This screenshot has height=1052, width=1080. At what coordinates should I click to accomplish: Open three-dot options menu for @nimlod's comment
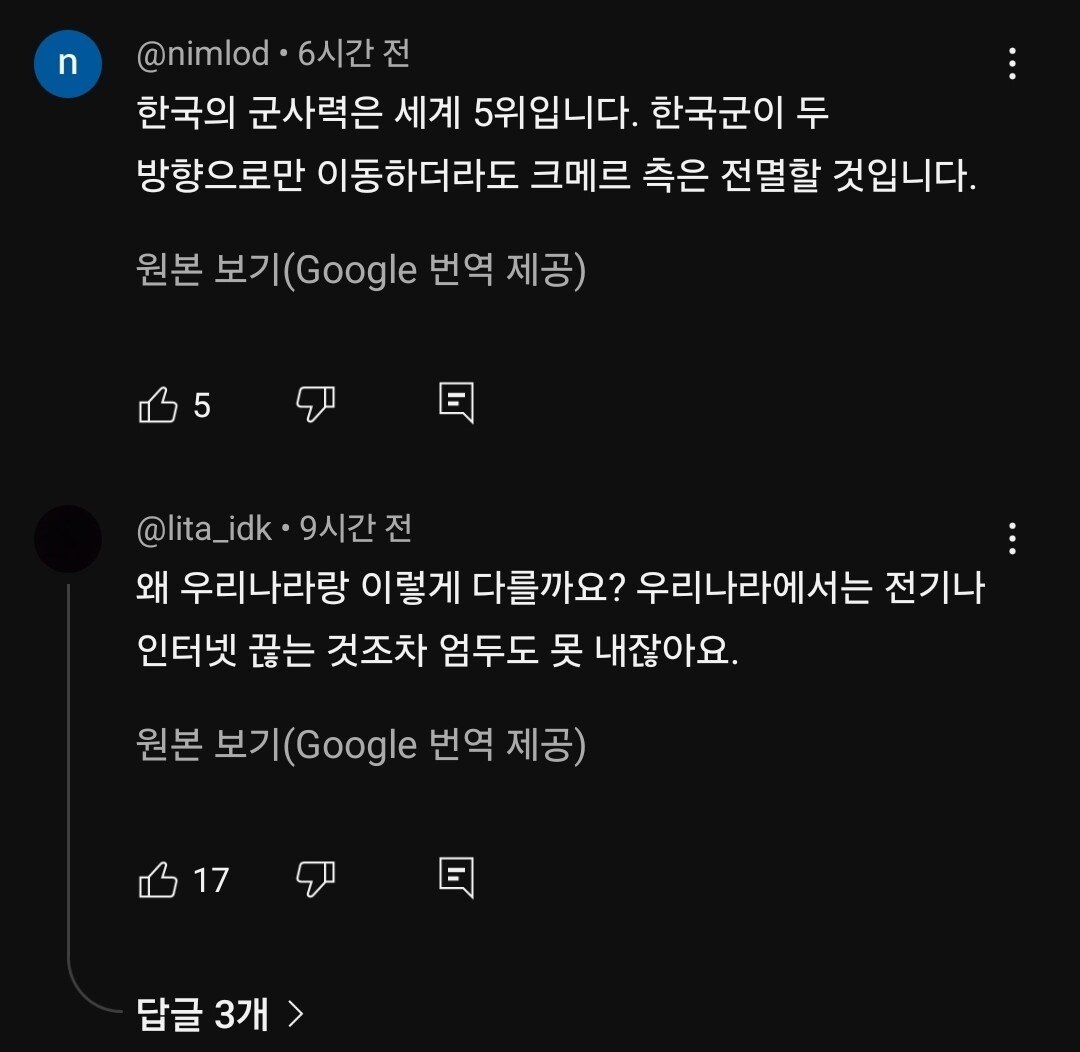1012,64
